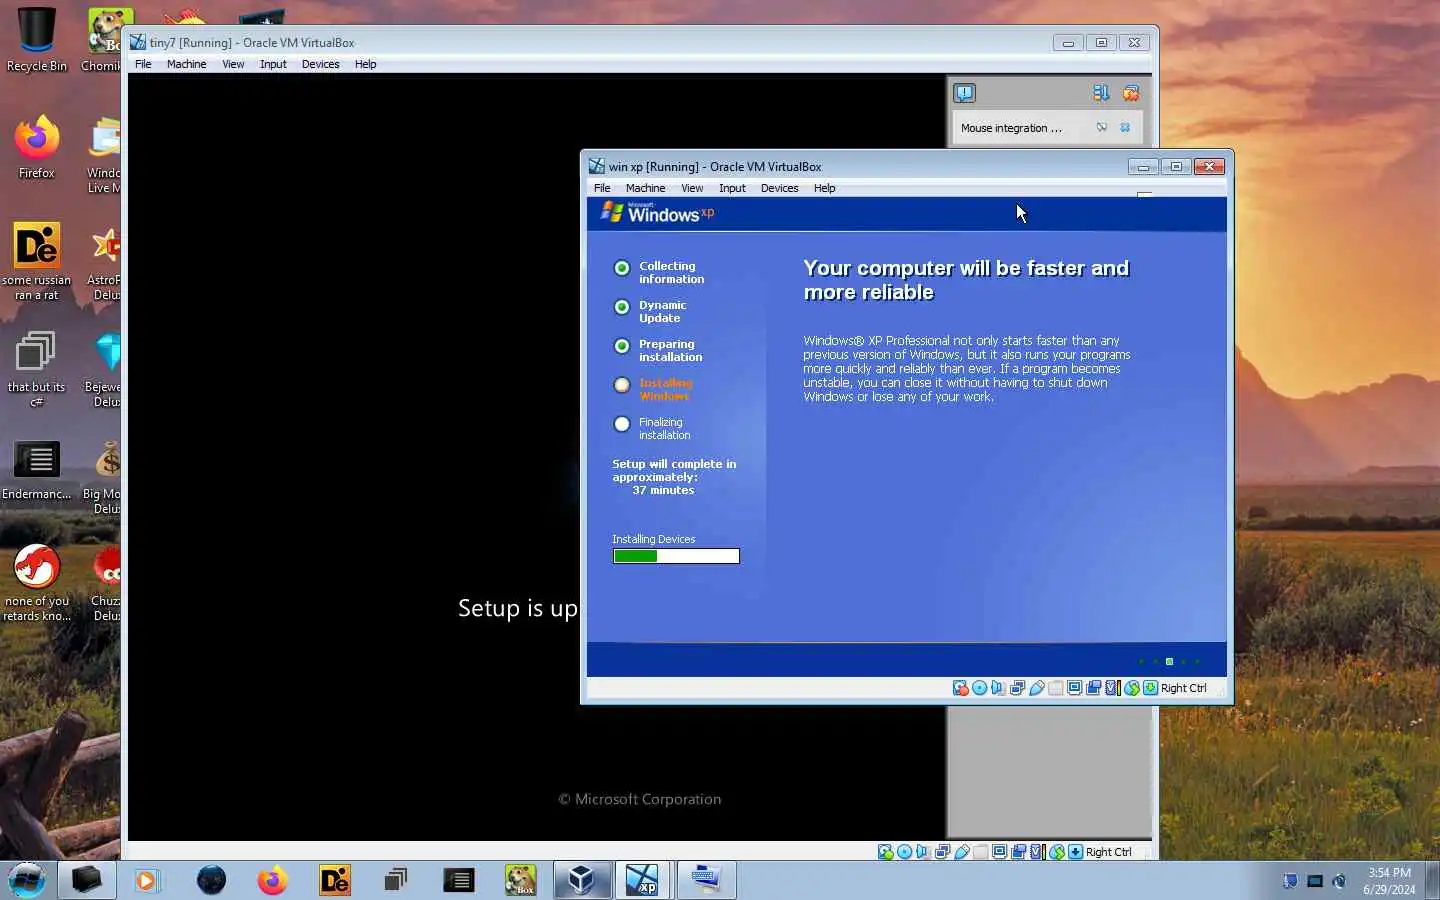The width and height of the screenshot is (1440, 900).
Task: Click the Mouse integration message's disable icon
Action: (x=1101, y=128)
